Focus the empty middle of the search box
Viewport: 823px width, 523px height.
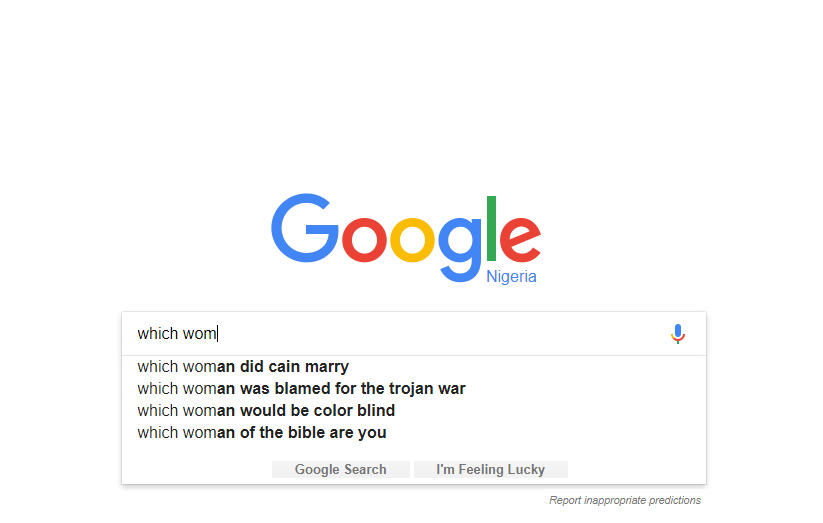pos(440,334)
